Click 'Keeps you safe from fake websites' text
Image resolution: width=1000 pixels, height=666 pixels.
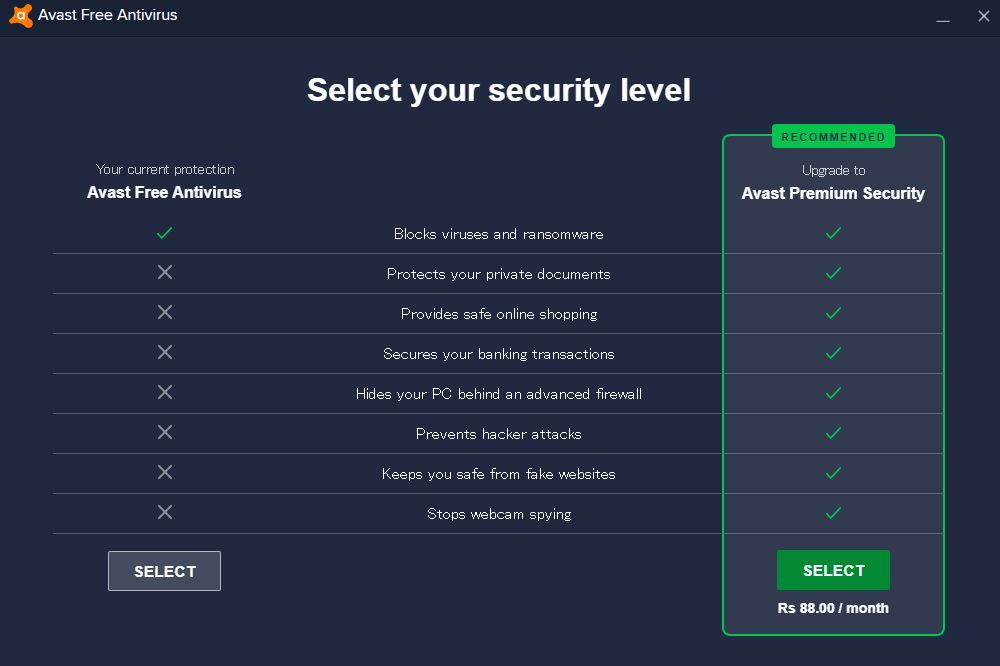[x=499, y=474]
